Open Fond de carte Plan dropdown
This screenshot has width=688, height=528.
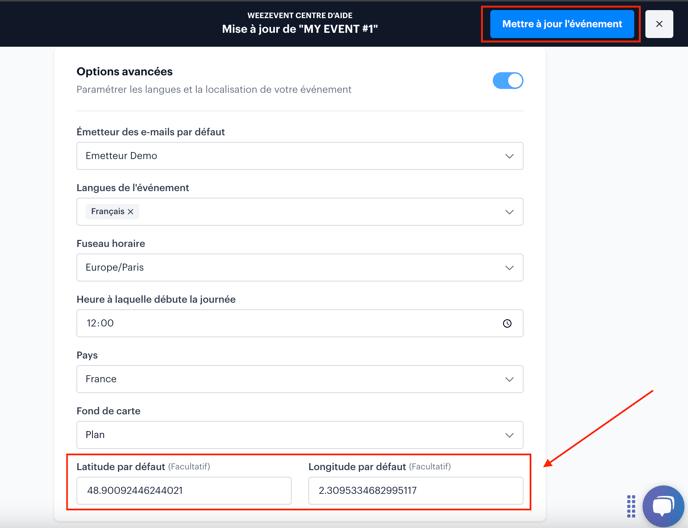coord(300,435)
